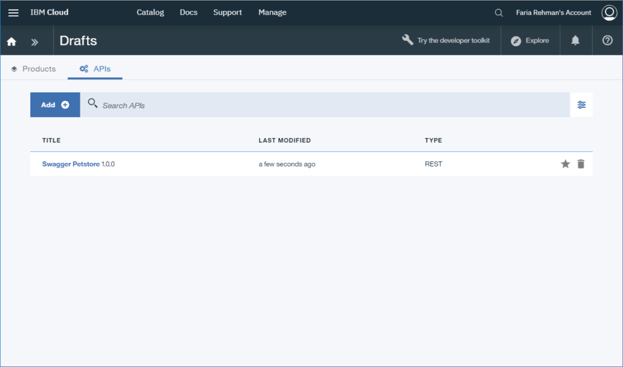Open the user profile avatar

point(609,12)
